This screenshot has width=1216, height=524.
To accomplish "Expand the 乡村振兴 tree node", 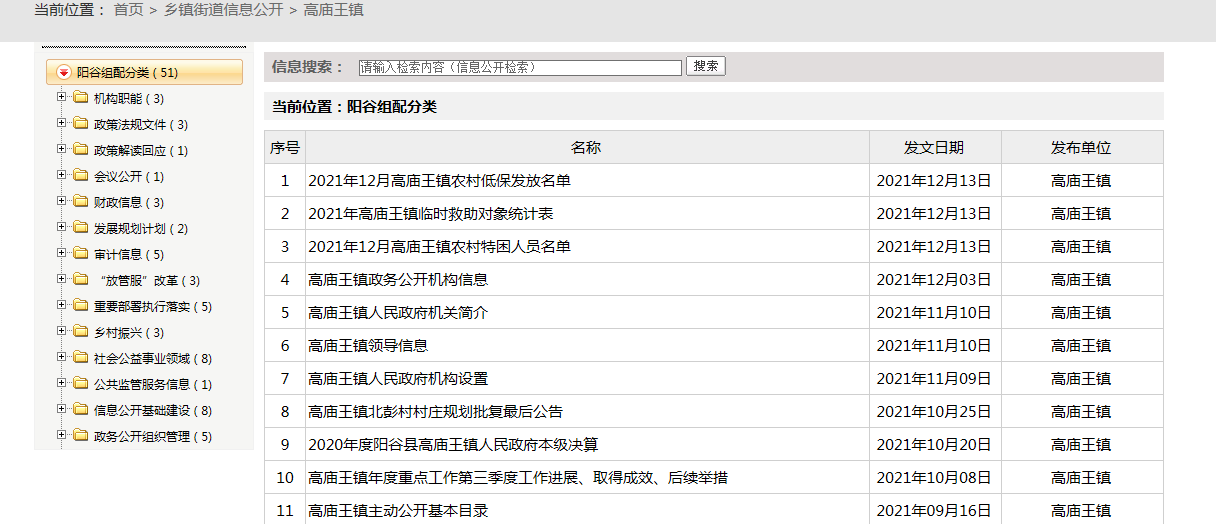I will click(62, 332).
